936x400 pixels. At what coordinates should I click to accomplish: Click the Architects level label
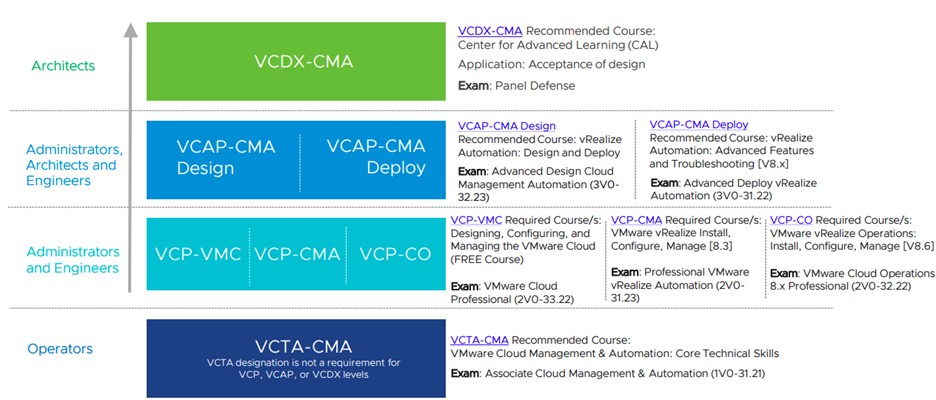click(63, 66)
